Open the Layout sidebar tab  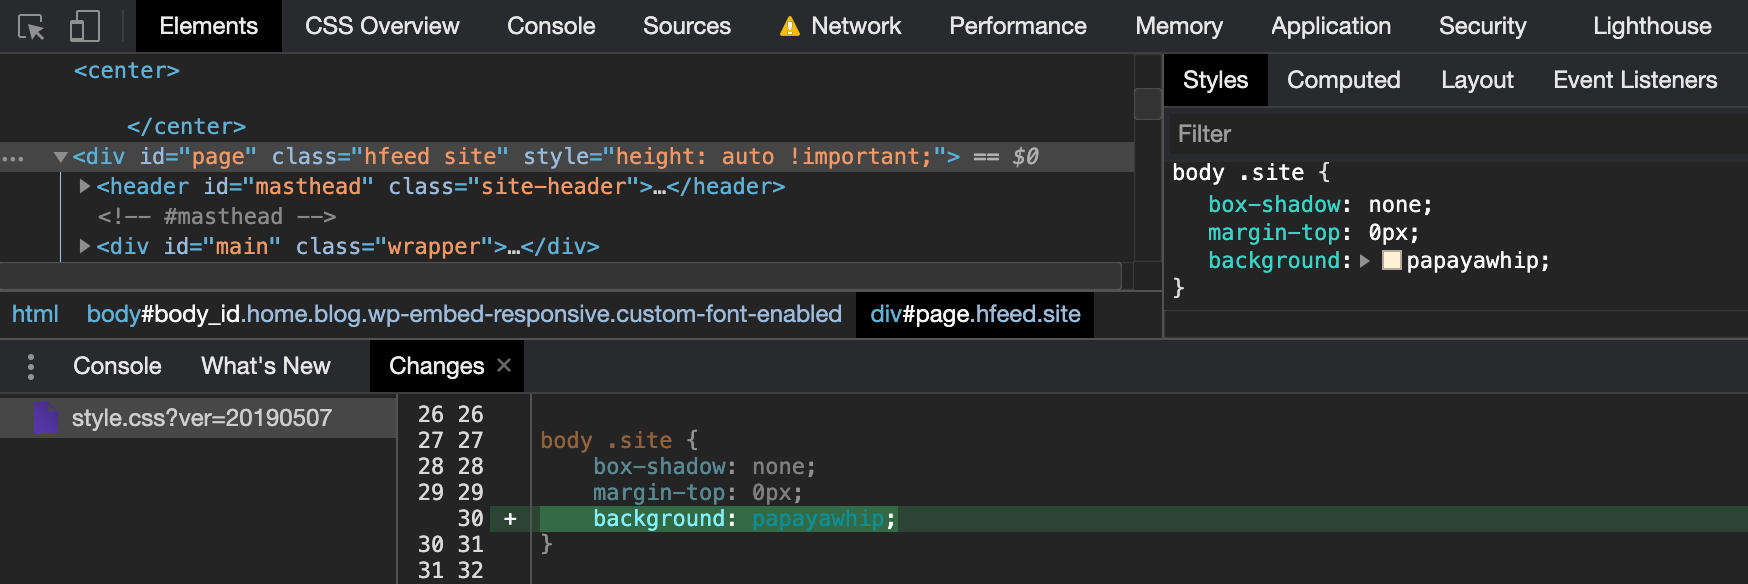pyautogui.click(x=1477, y=80)
